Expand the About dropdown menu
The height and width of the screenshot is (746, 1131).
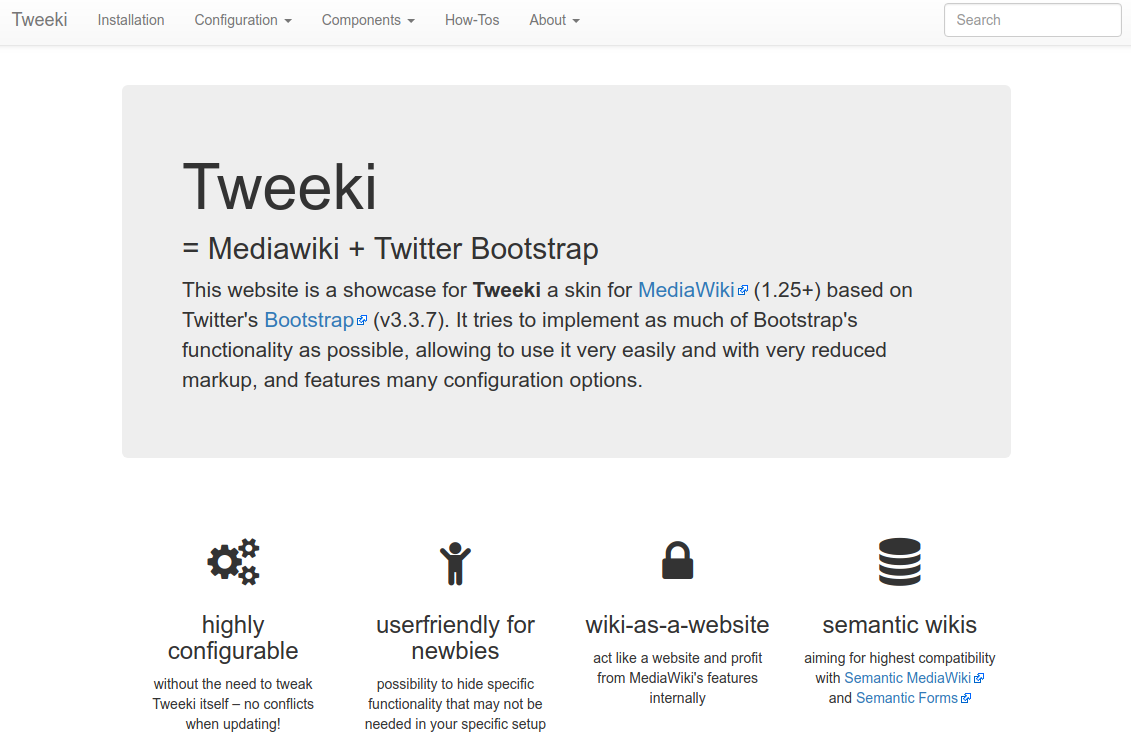coord(555,20)
